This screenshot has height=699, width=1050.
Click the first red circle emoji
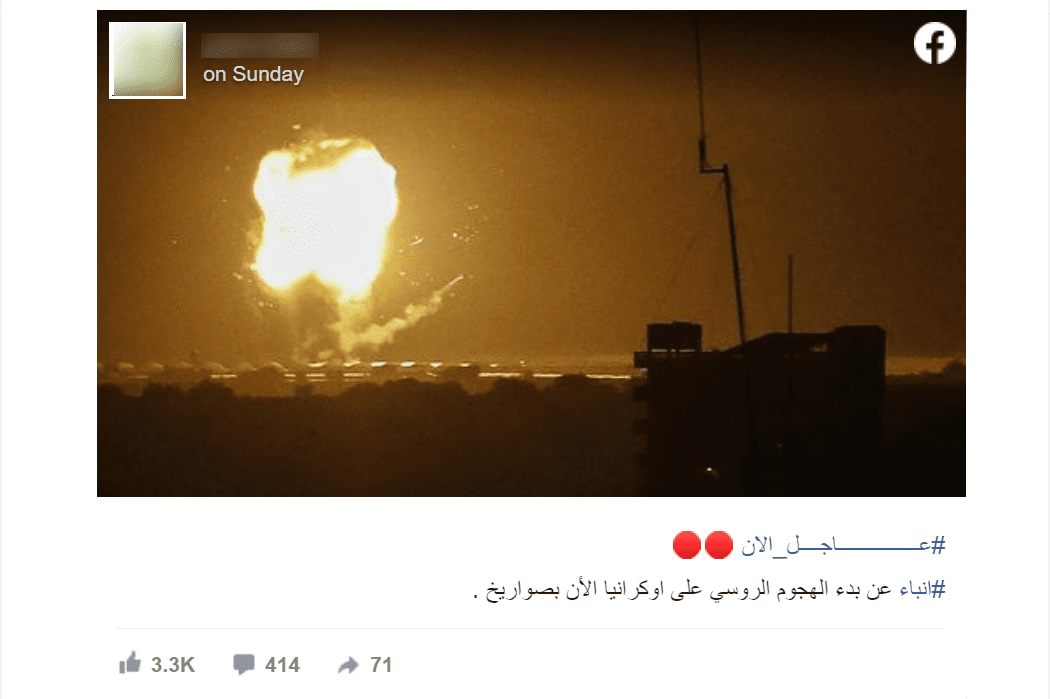click(686, 545)
